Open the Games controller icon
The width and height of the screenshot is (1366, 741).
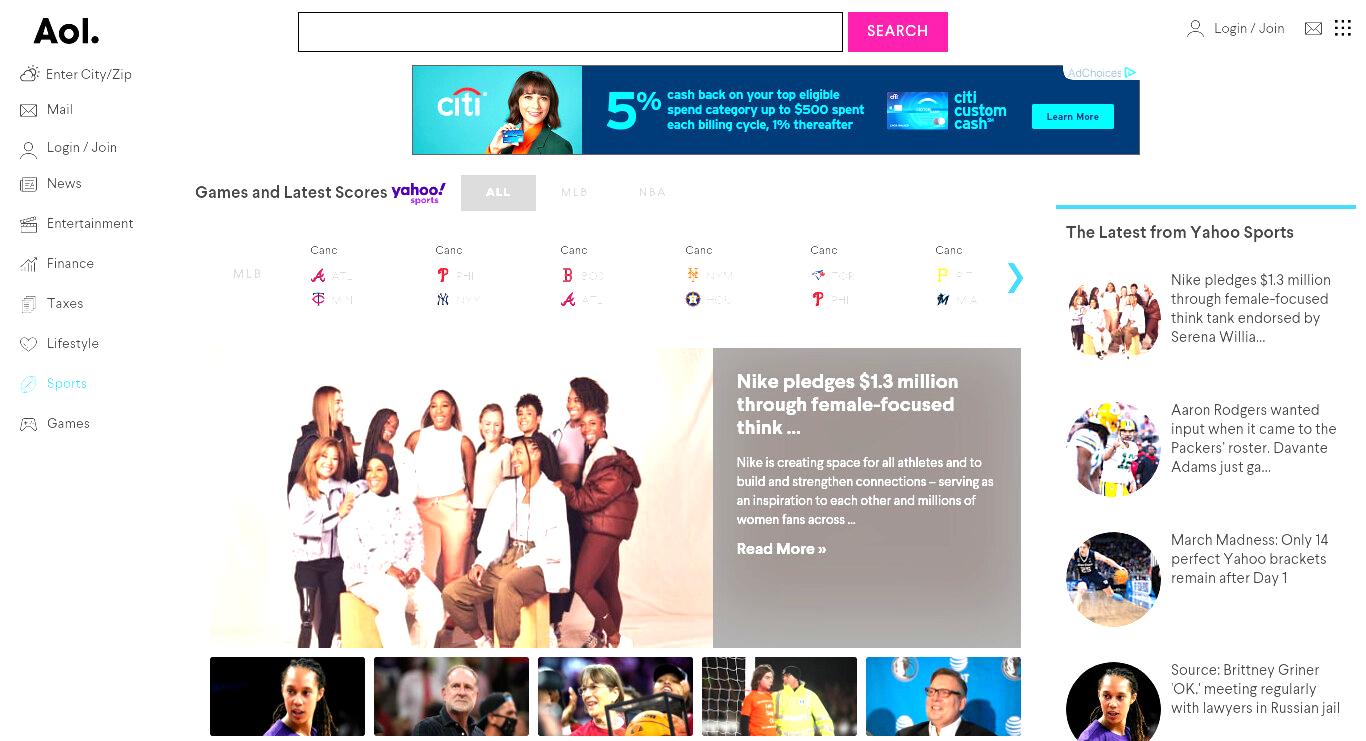pos(28,424)
